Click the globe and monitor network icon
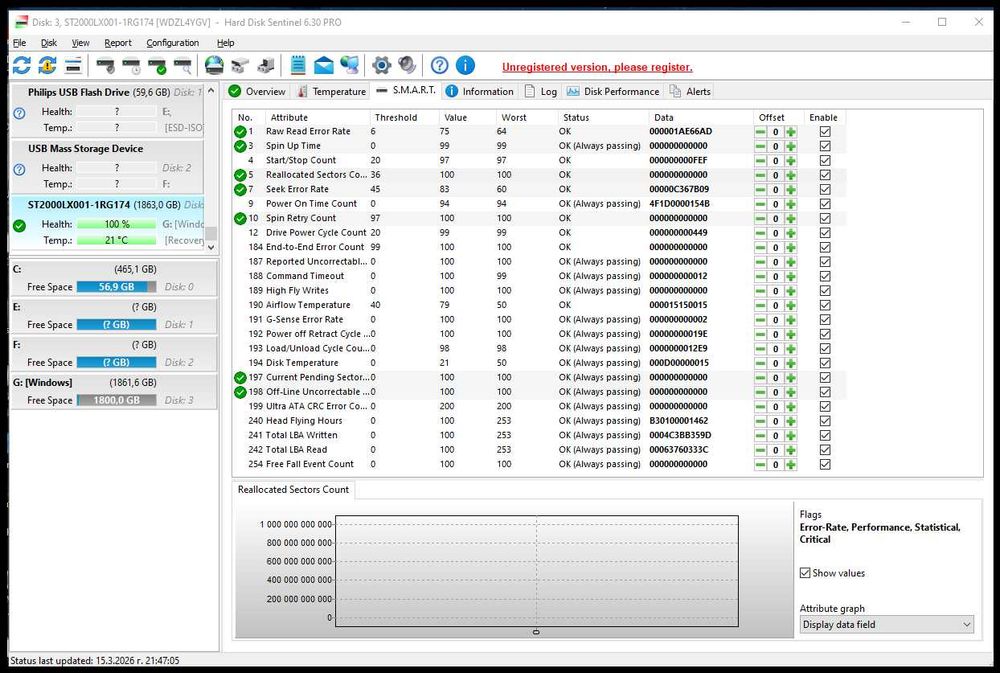 pyautogui.click(x=349, y=65)
